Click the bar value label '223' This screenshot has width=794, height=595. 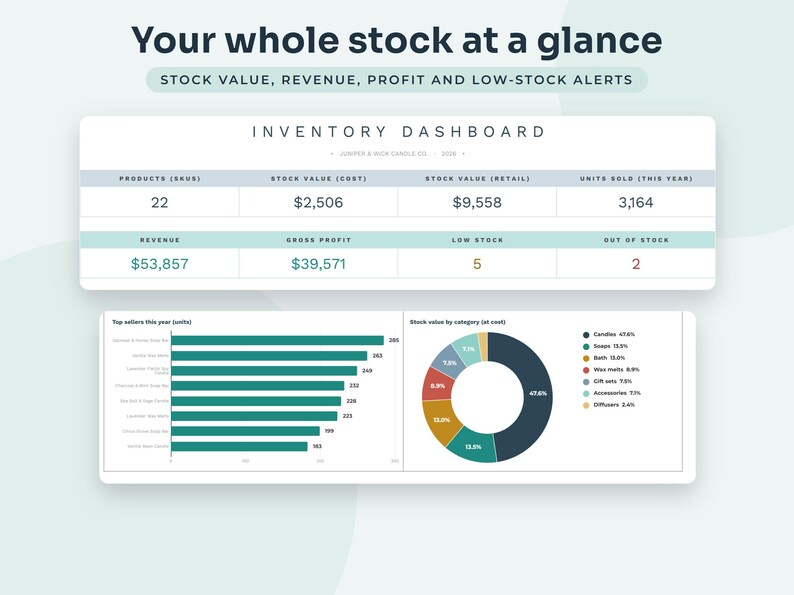(347, 416)
